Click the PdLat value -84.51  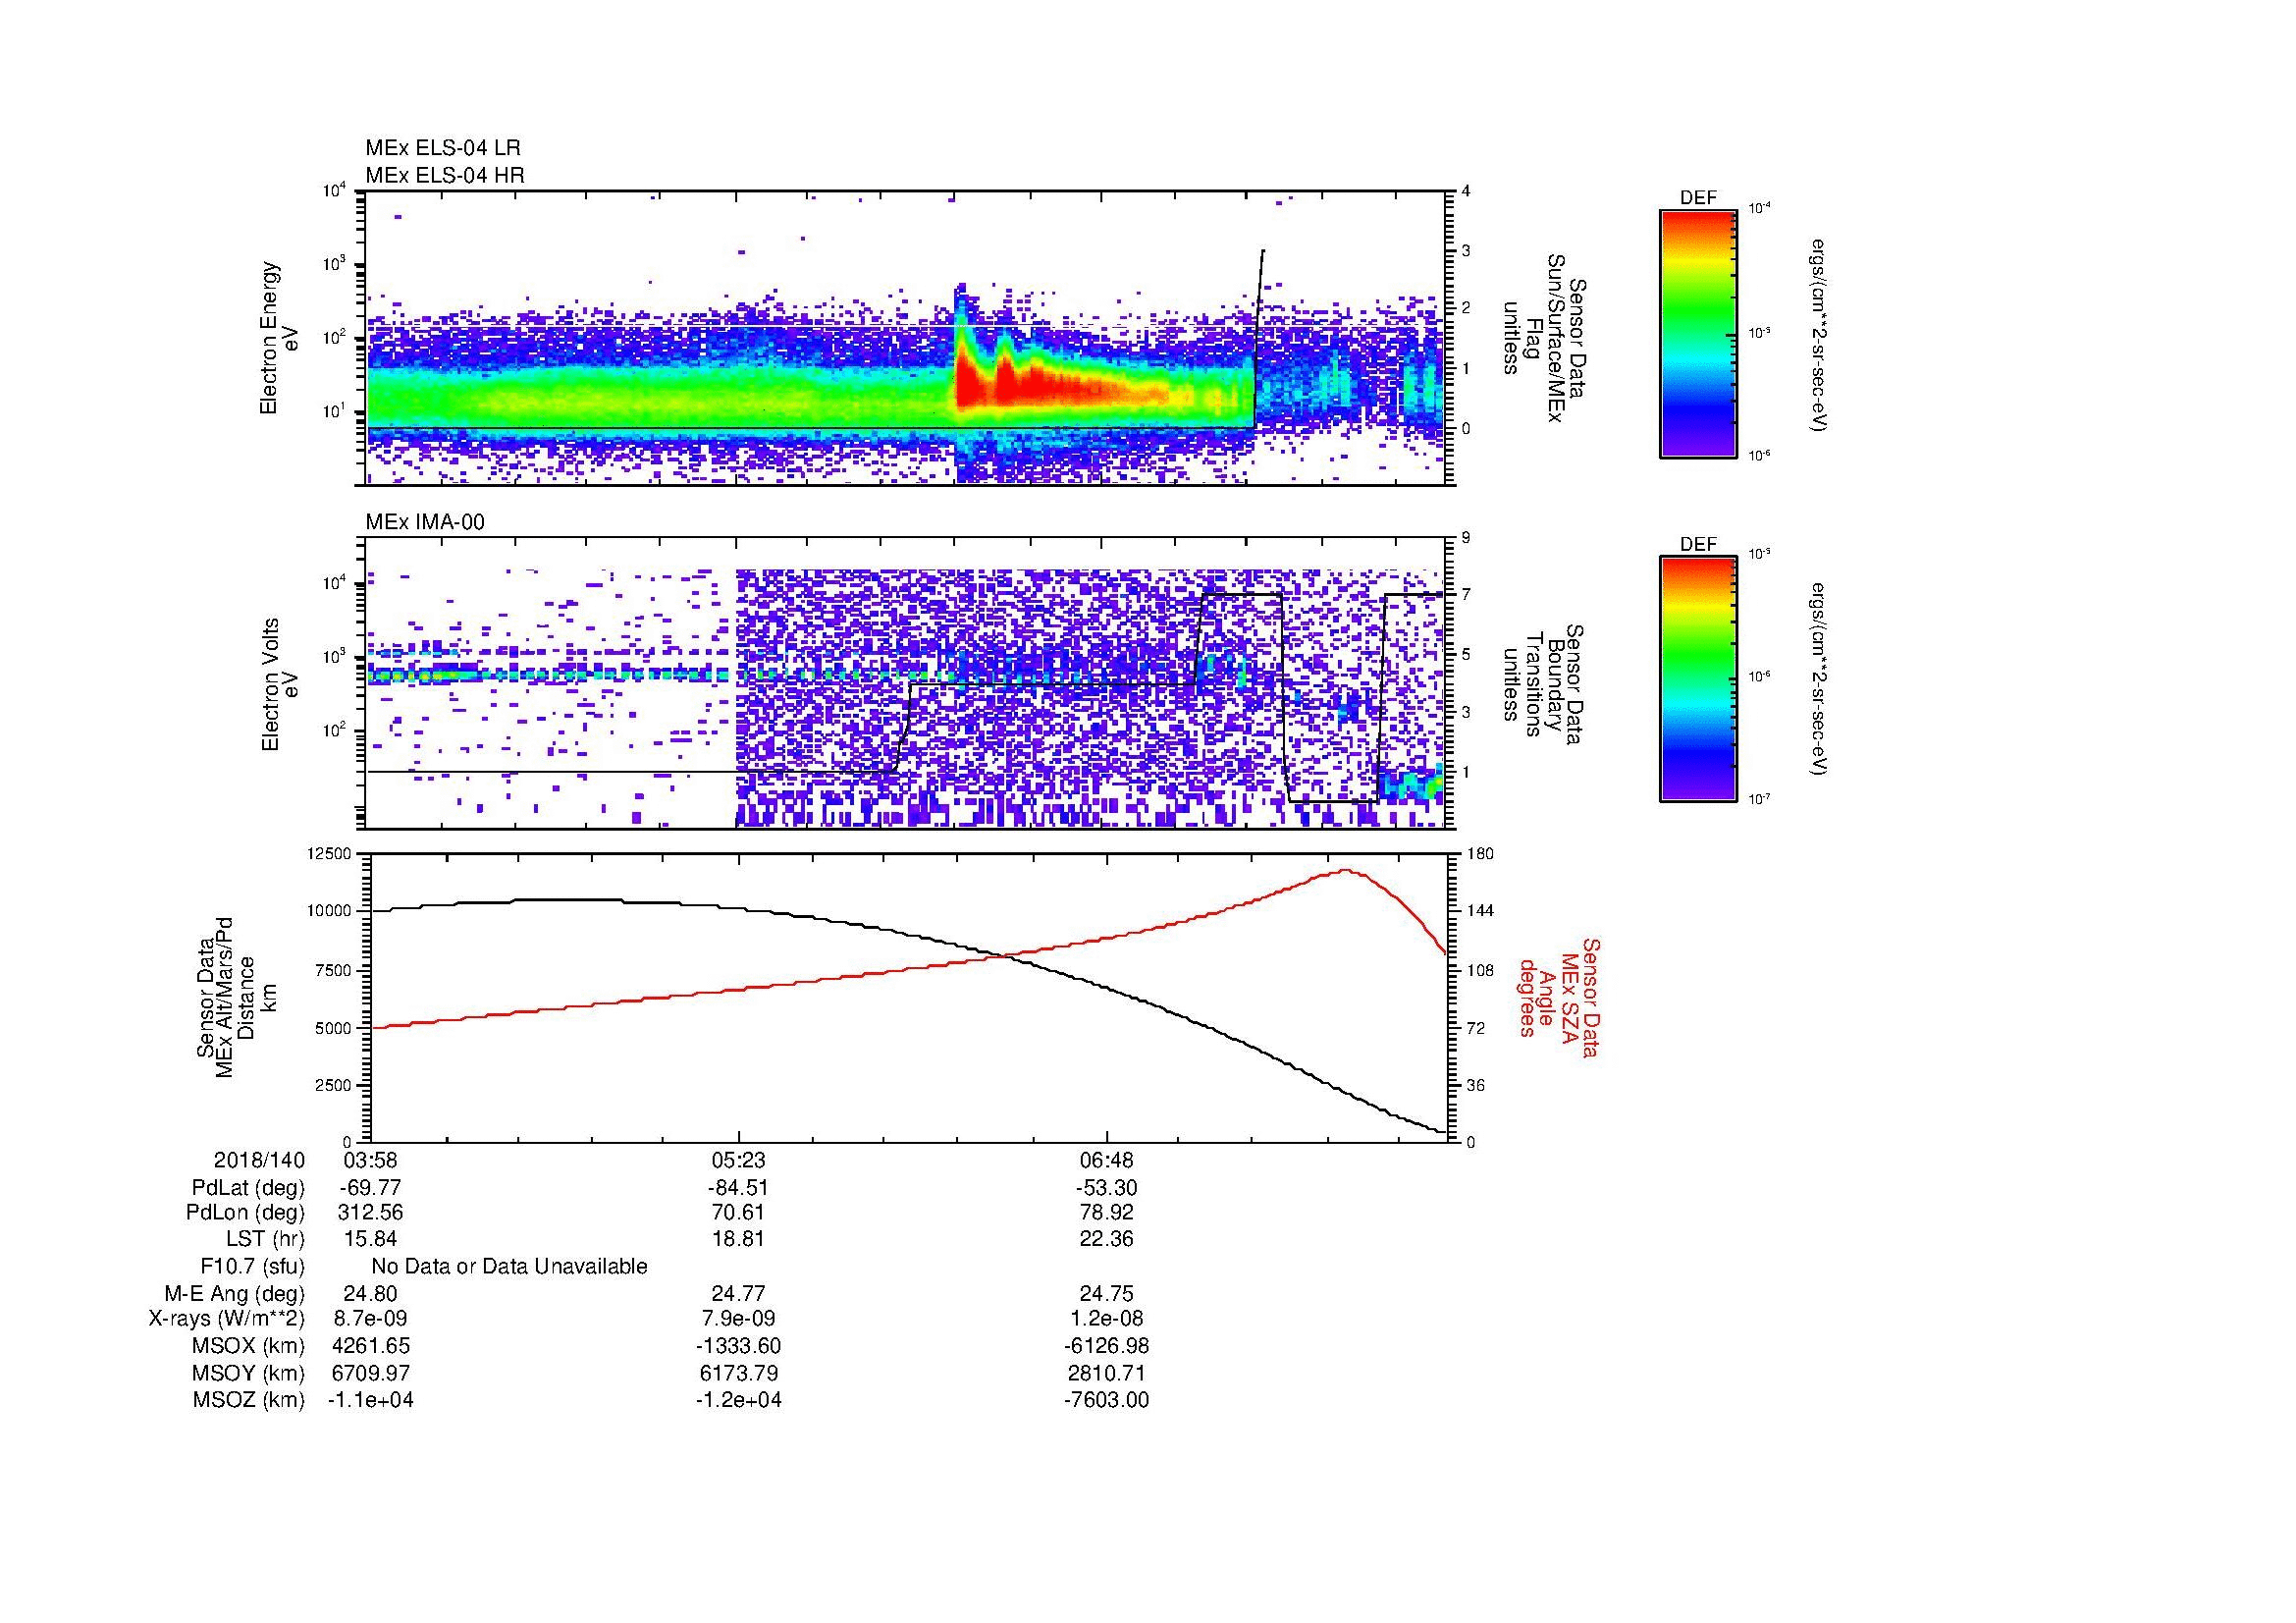[x=739, y=1188]
